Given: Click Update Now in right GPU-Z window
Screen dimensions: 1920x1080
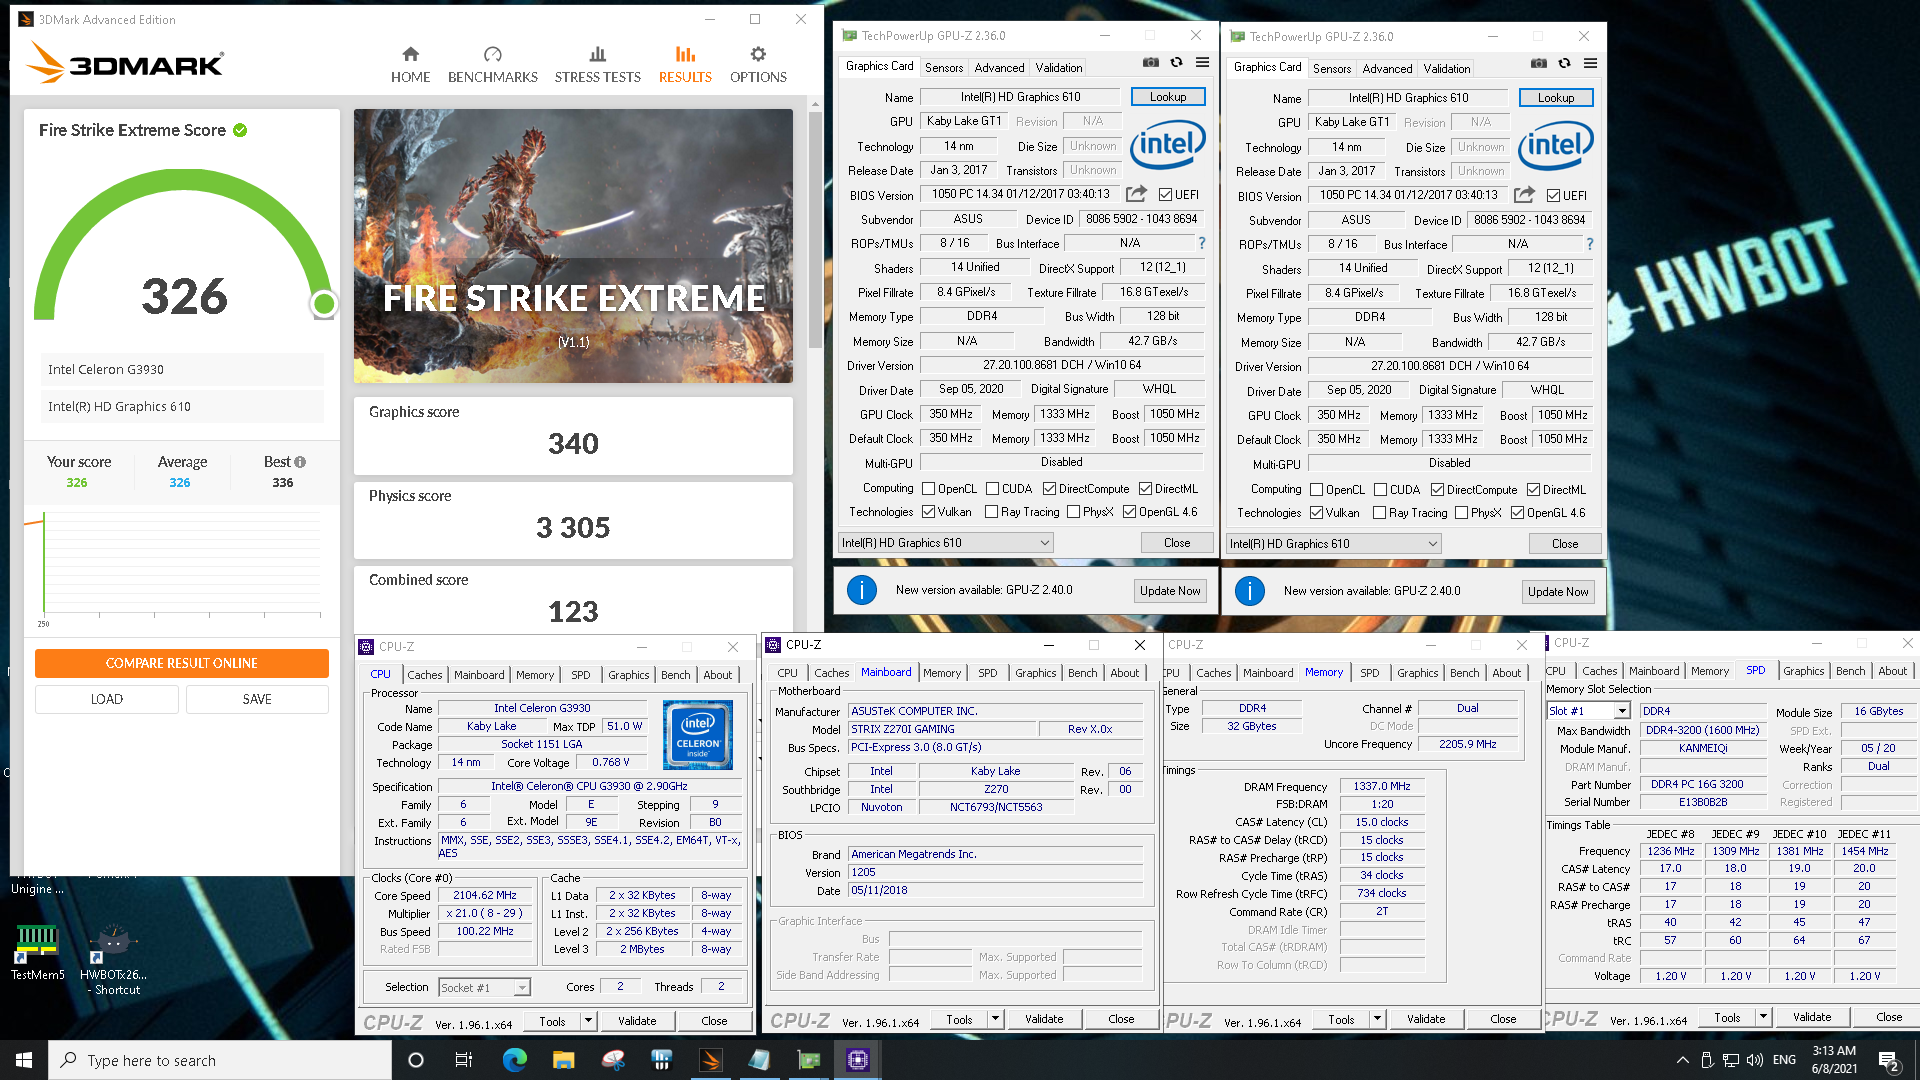Looking at the screenshot, I should [1557, 592].
